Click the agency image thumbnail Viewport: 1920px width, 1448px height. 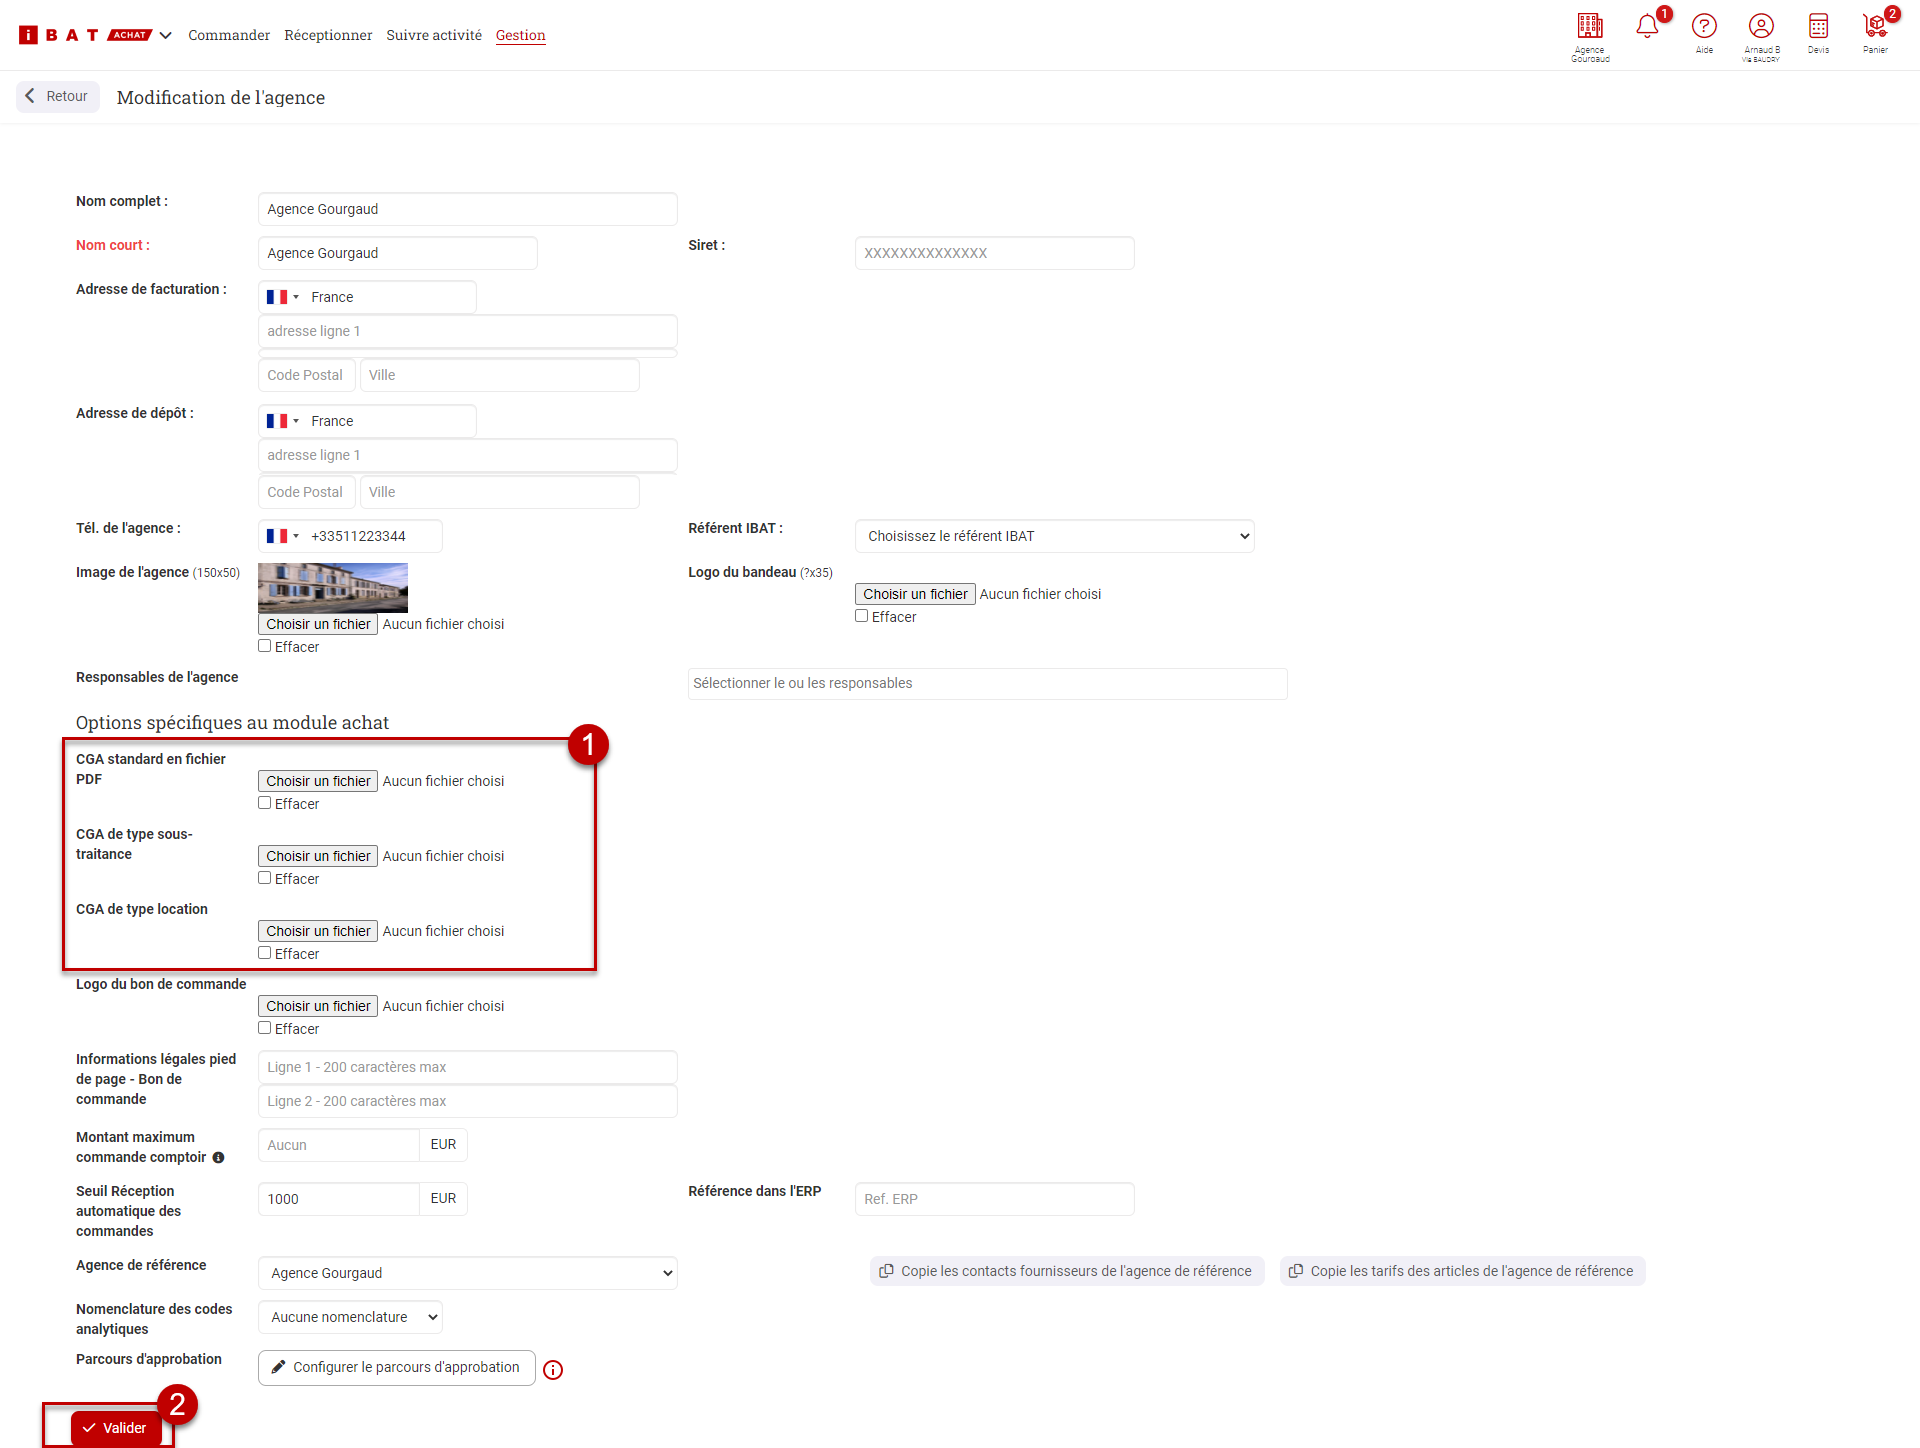333,587
